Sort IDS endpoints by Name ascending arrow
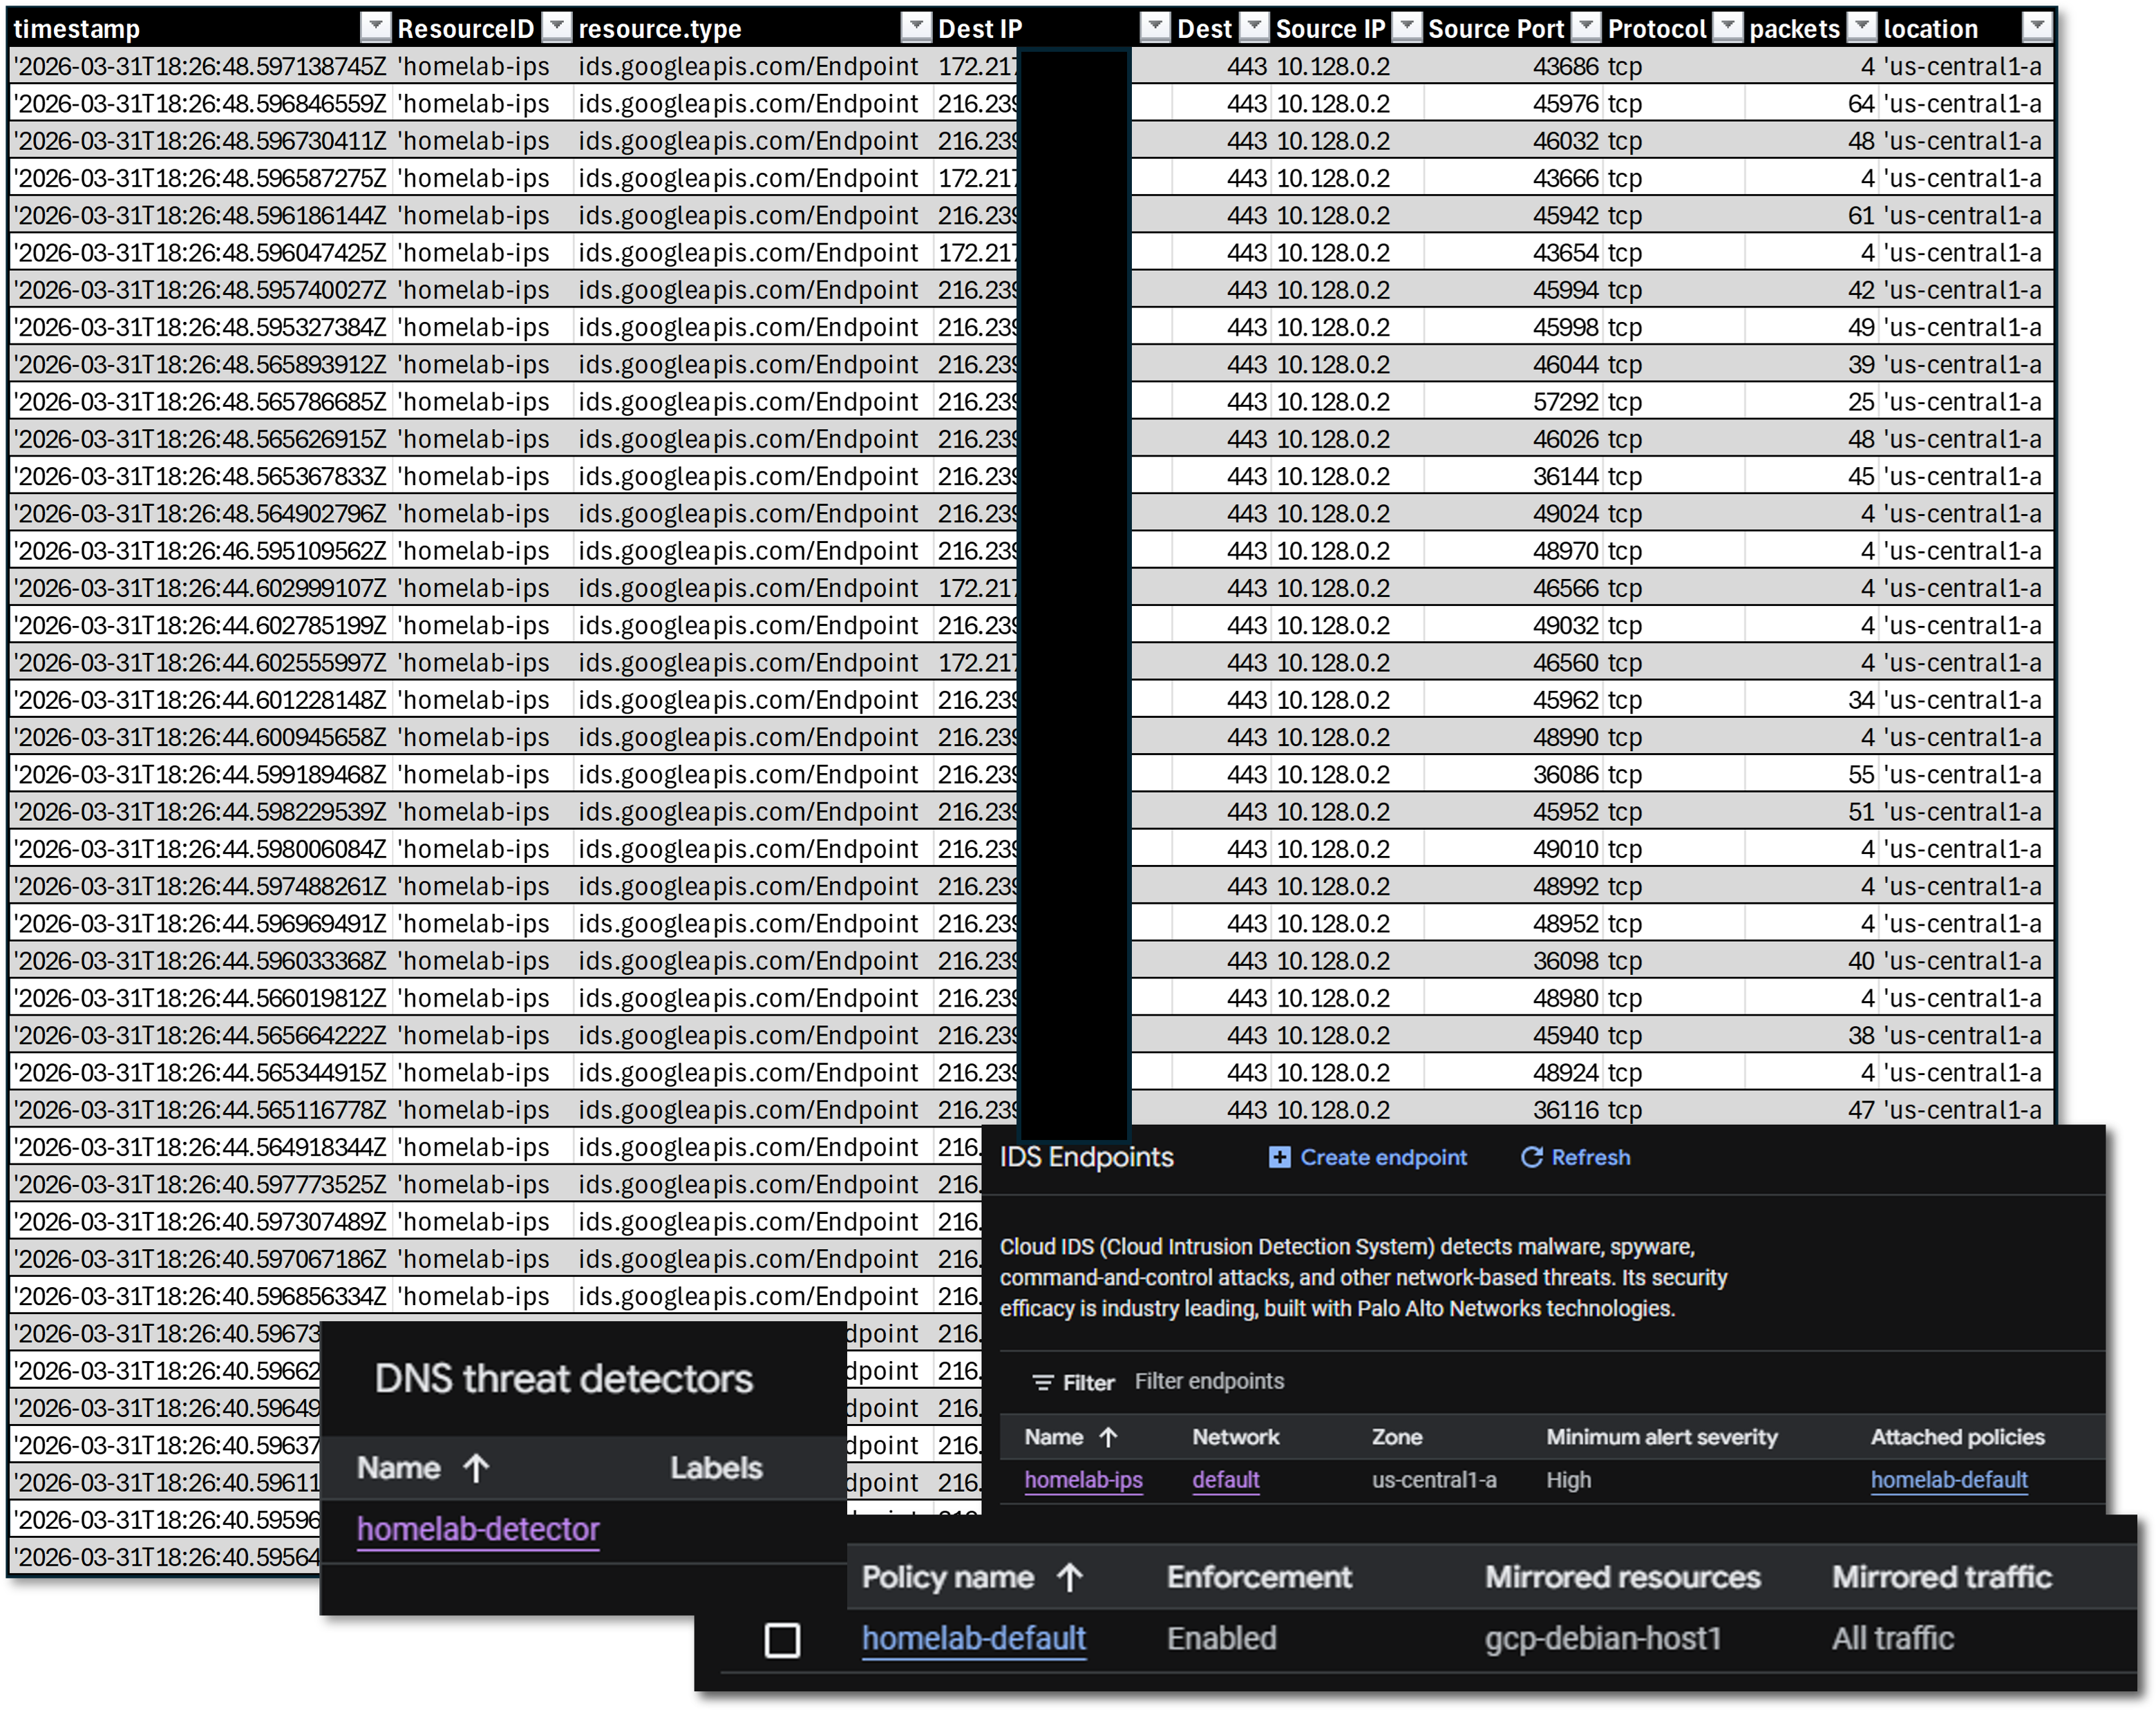 pos(1108,1437)
